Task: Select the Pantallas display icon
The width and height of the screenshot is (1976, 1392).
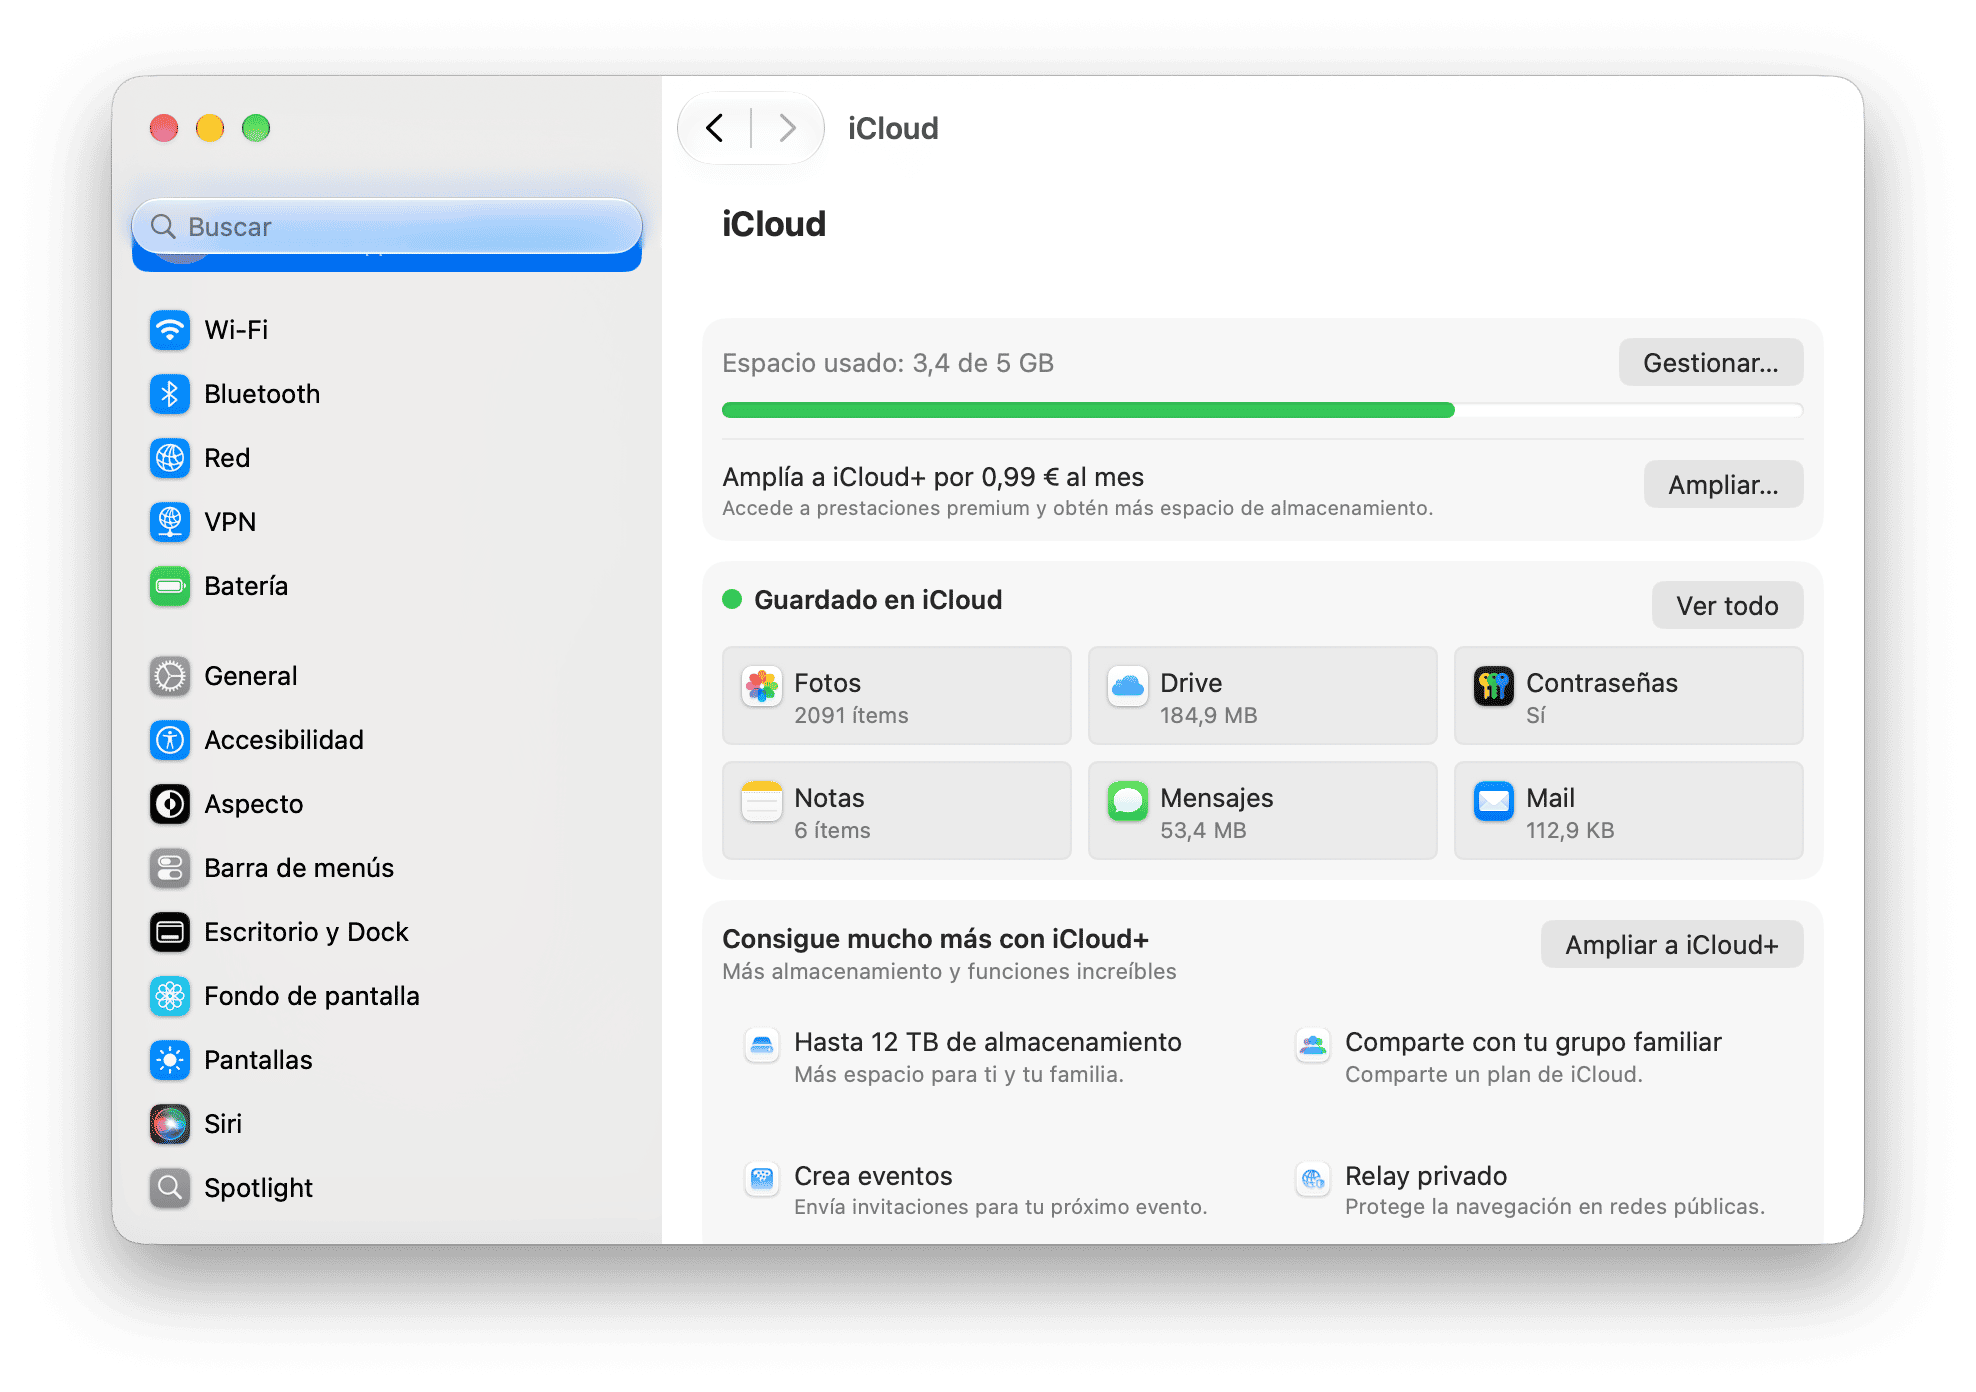Action: [170, 1060]
